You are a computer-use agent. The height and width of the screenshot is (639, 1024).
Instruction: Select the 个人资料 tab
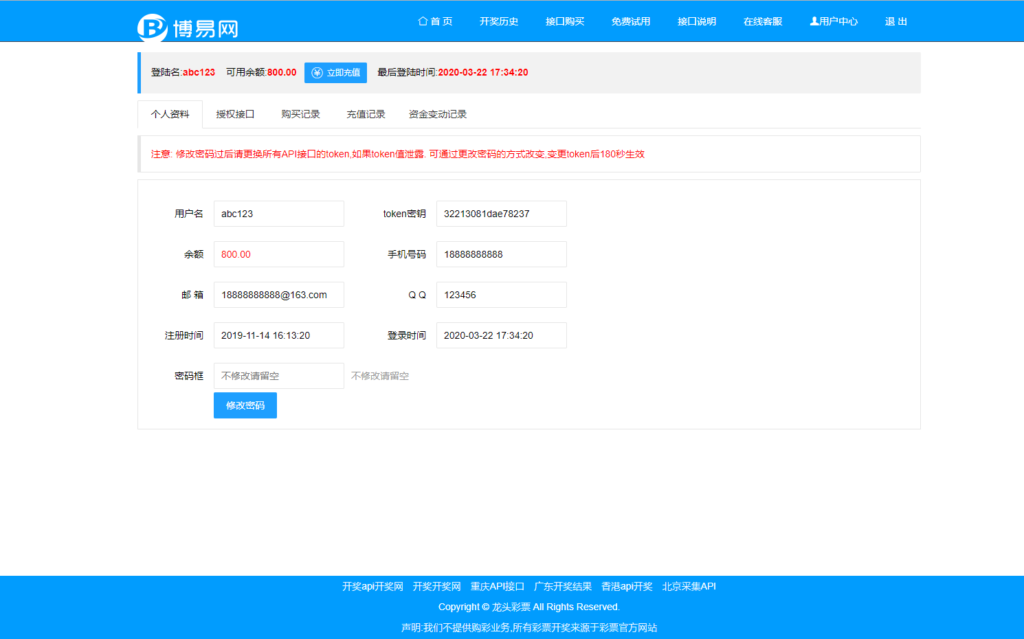170,114
